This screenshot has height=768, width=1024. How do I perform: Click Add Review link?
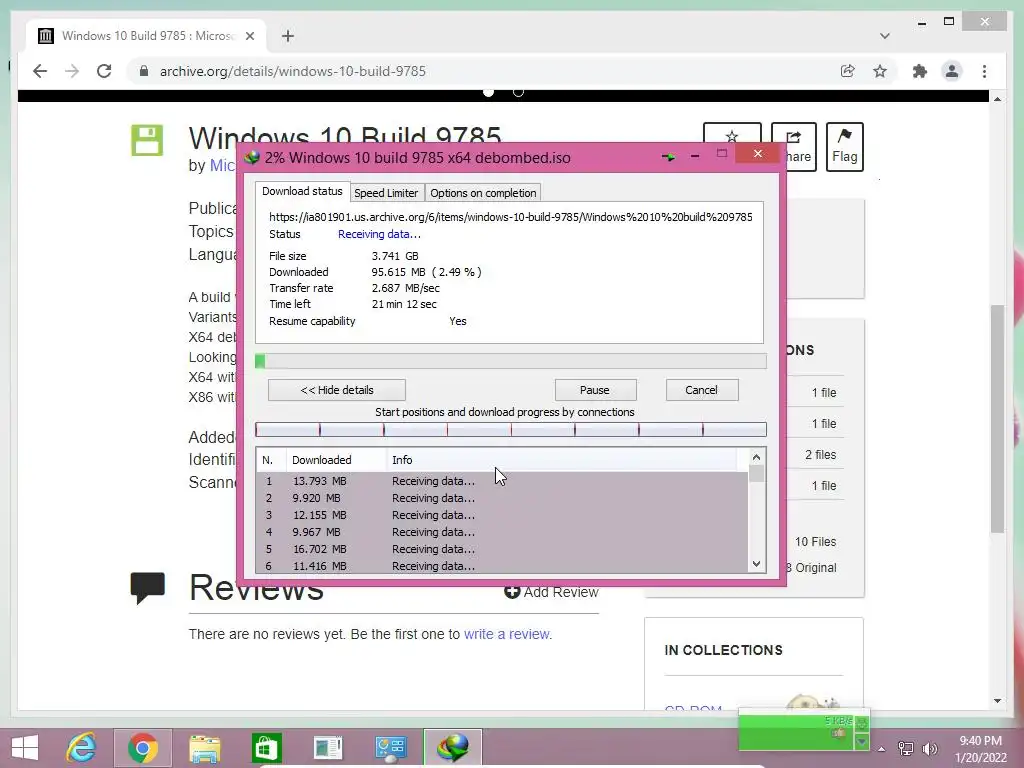tap(551, 592)
